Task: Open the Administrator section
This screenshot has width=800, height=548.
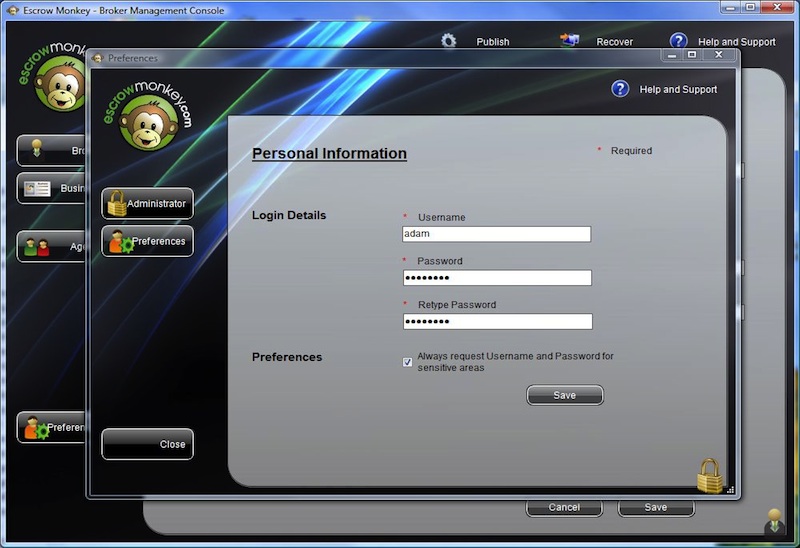Action: click(148, 203)
